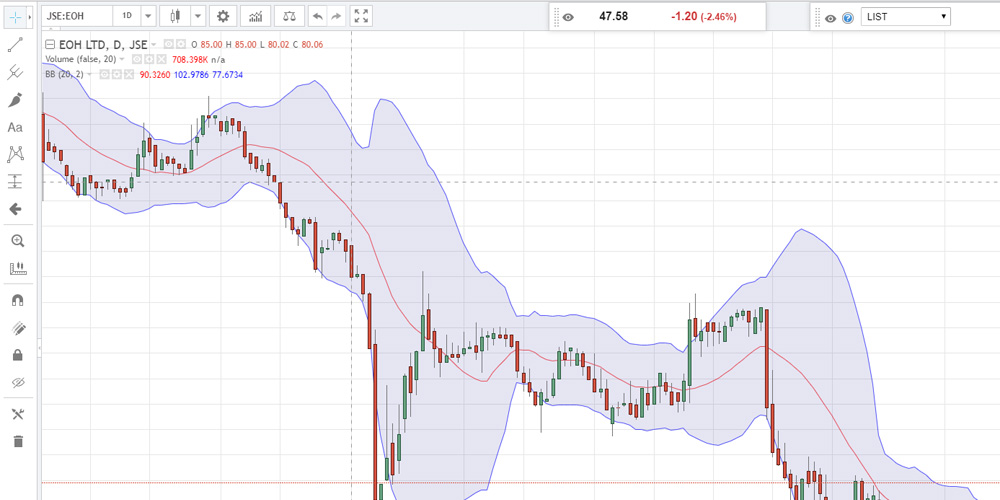Toggle hide all drawings eye icon
Image resolution: width=1000 pixels, height=500 pixels.
[x=15, y=383]
